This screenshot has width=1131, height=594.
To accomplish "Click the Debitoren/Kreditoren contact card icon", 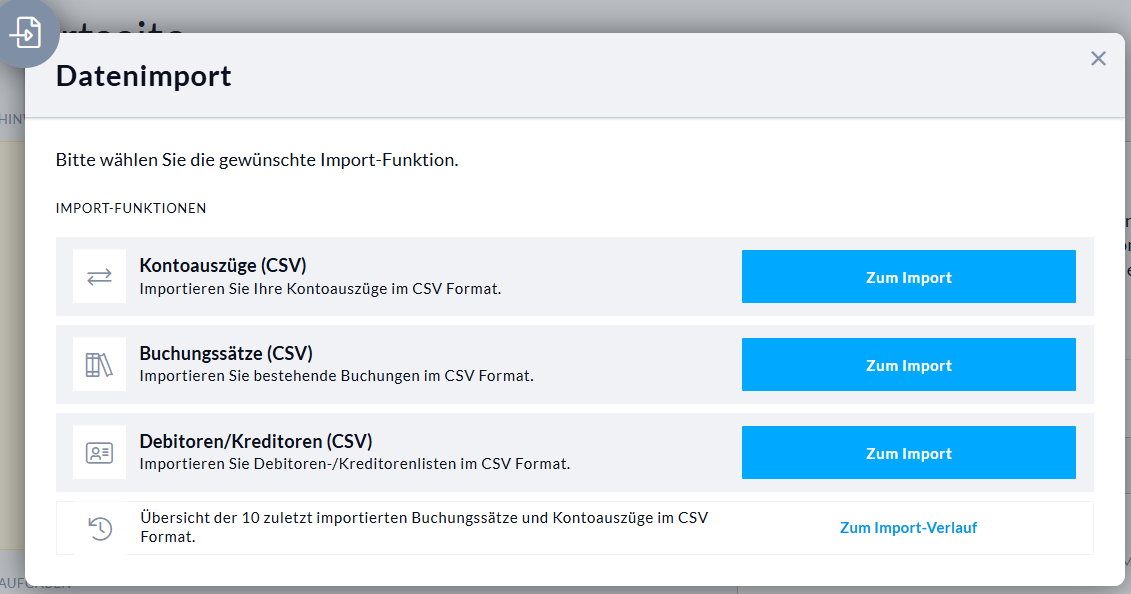I will coord(100,453).
